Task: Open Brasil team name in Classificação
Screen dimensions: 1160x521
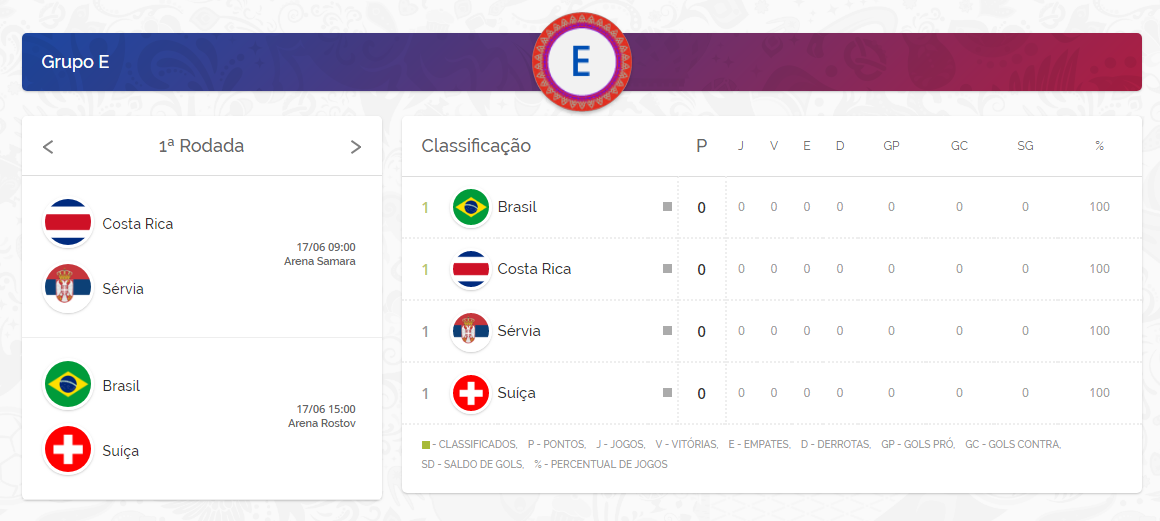Action: pyautogui.click(x=517, y=207)
